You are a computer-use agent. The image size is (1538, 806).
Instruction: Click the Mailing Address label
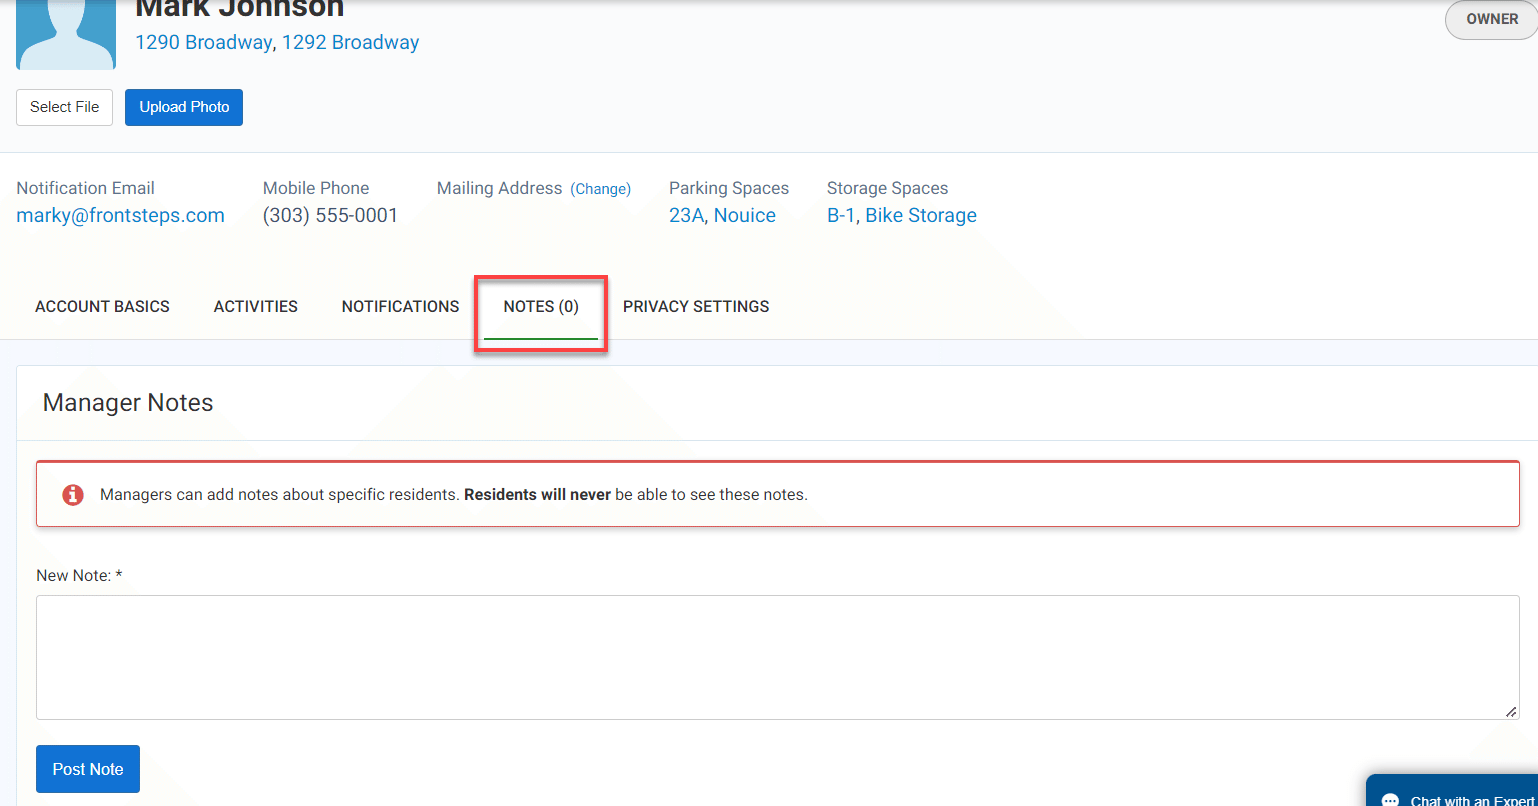[x=500, y=188]
